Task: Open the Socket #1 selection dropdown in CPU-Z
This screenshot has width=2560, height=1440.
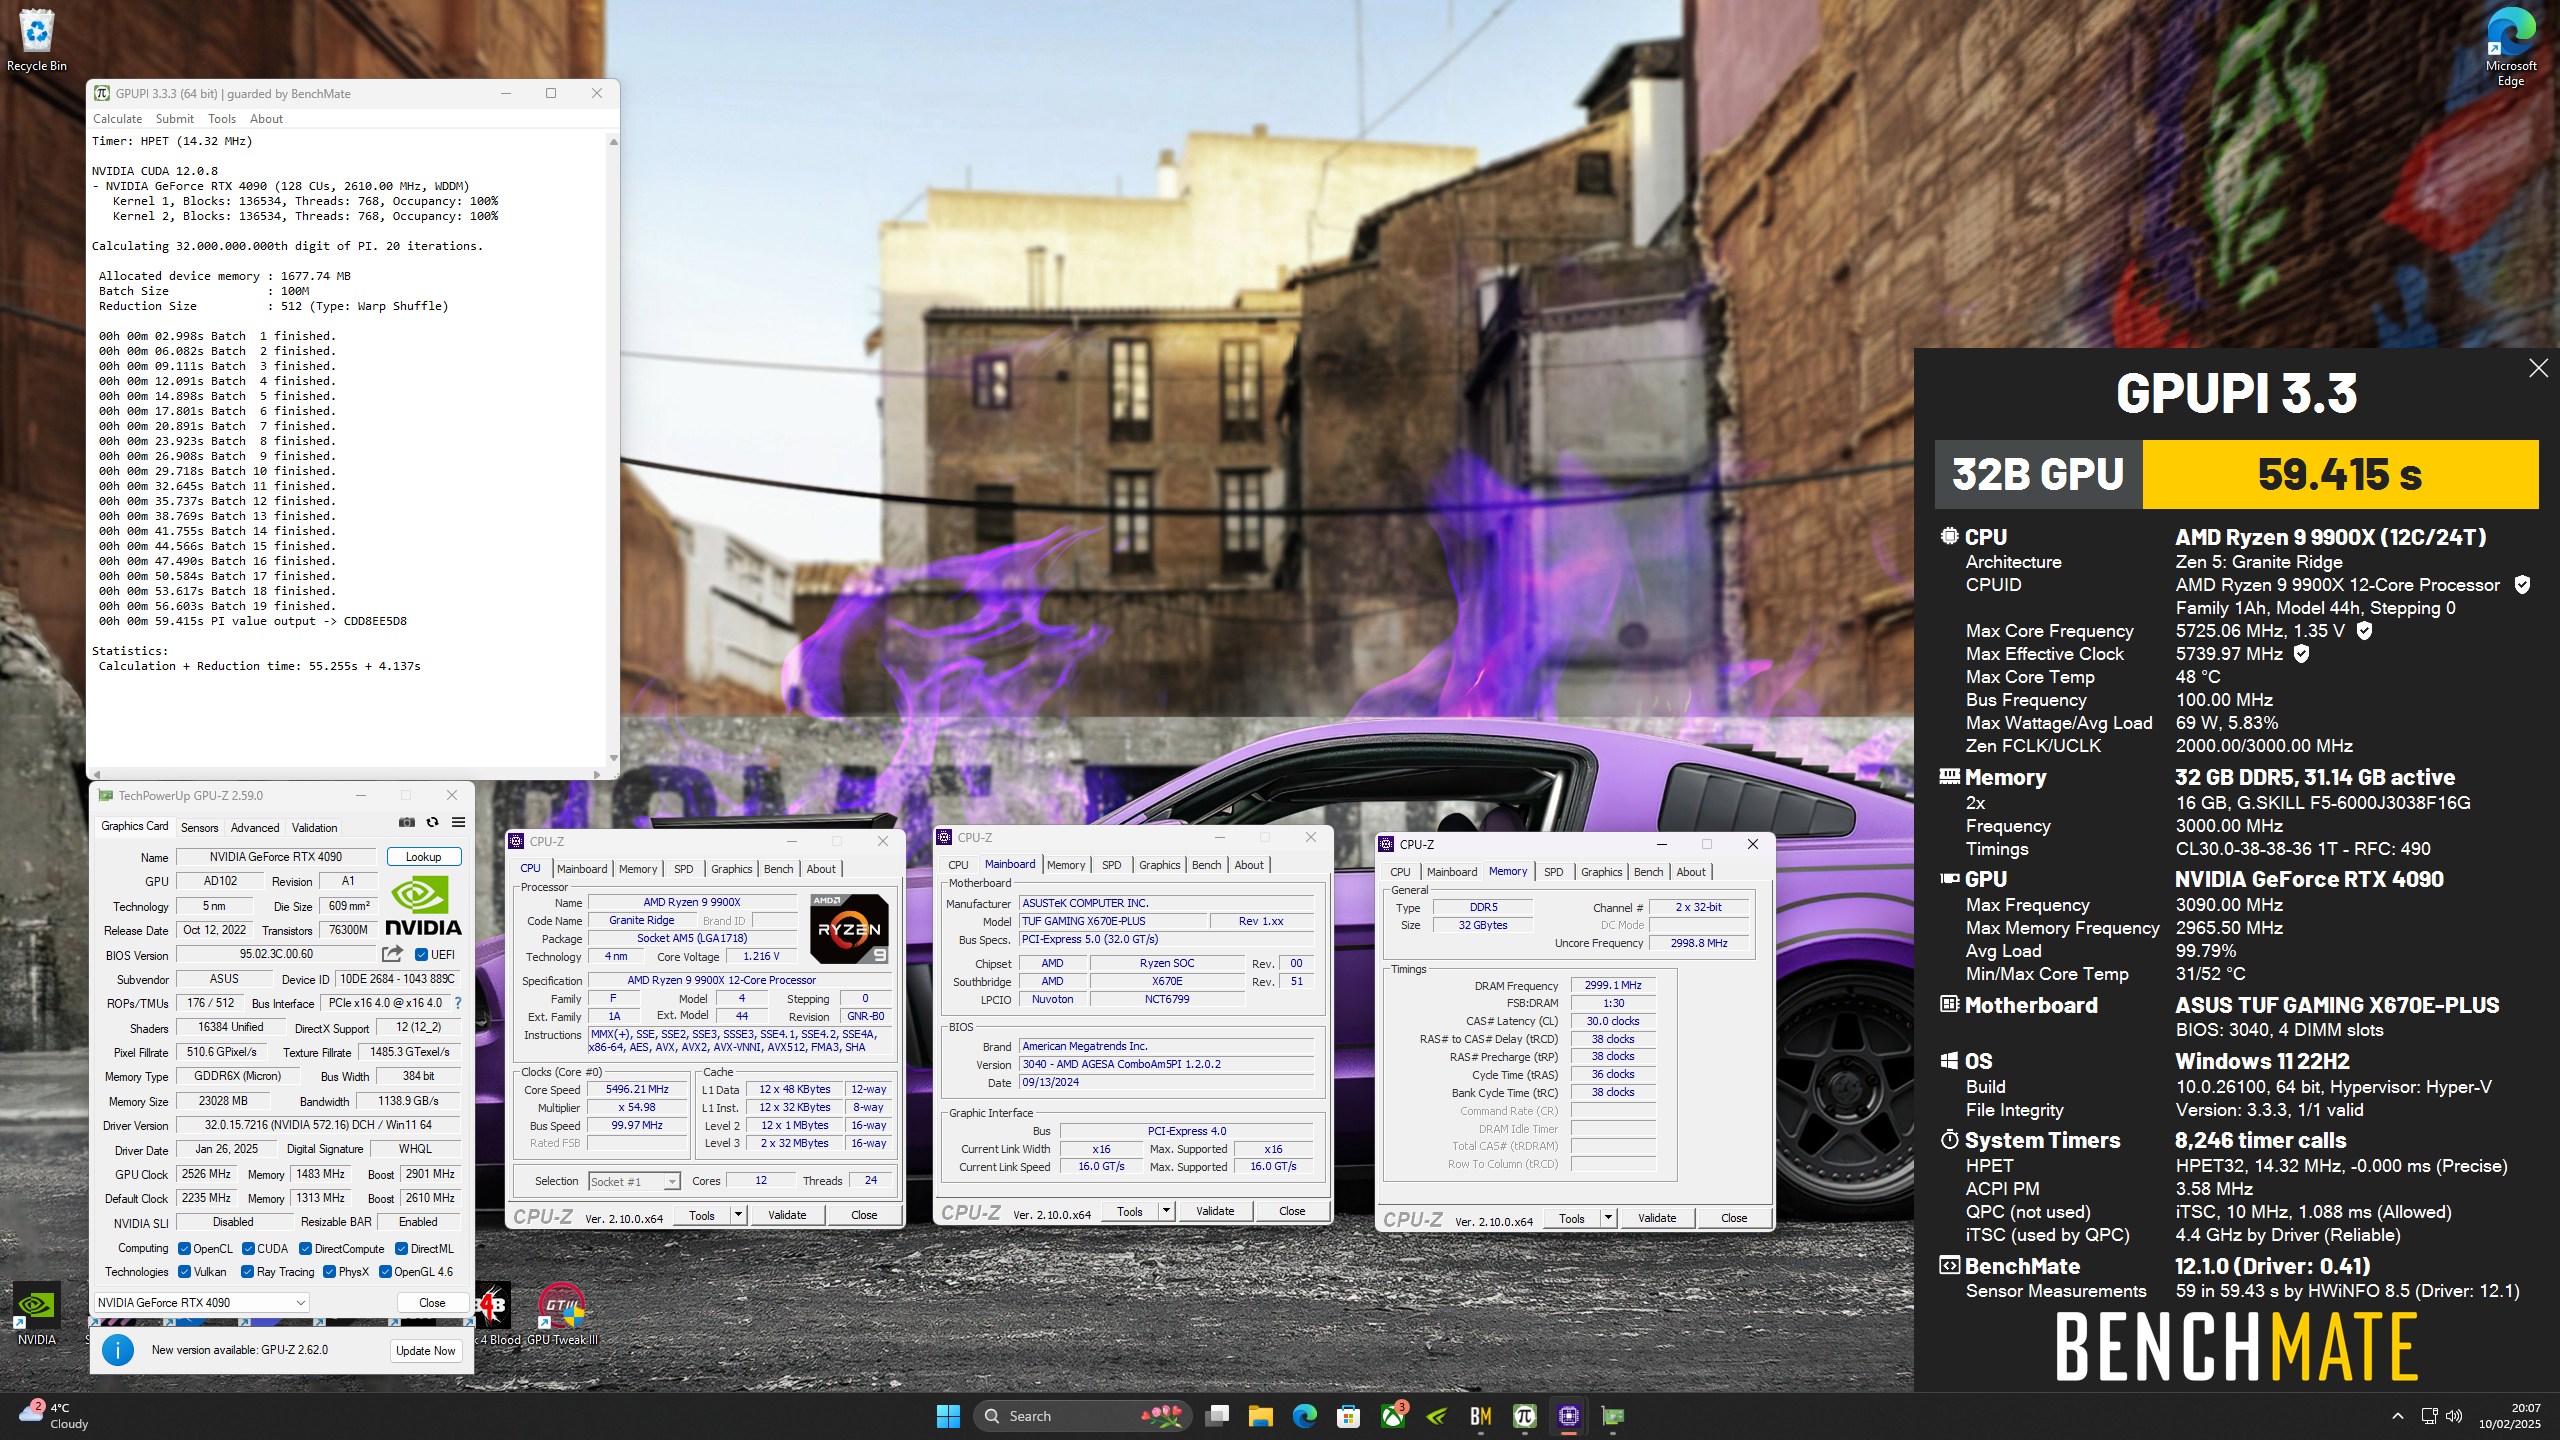Action: [634, 1182]
